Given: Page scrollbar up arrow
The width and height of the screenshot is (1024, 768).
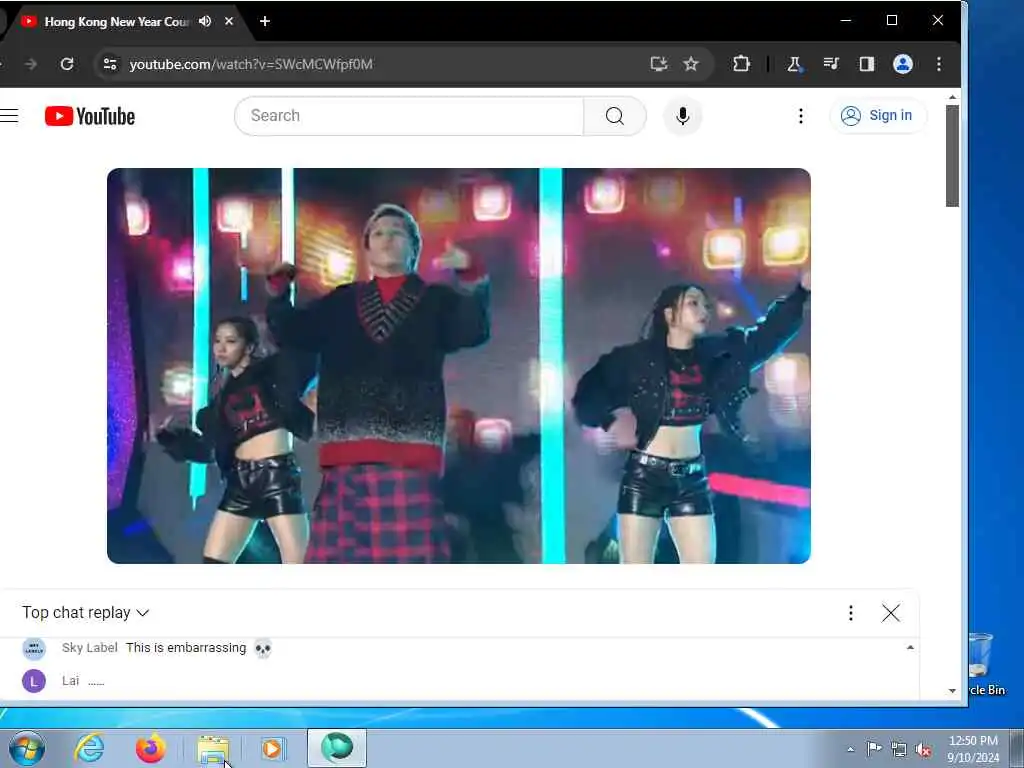Looking at the screenshot, I should 952,97.
